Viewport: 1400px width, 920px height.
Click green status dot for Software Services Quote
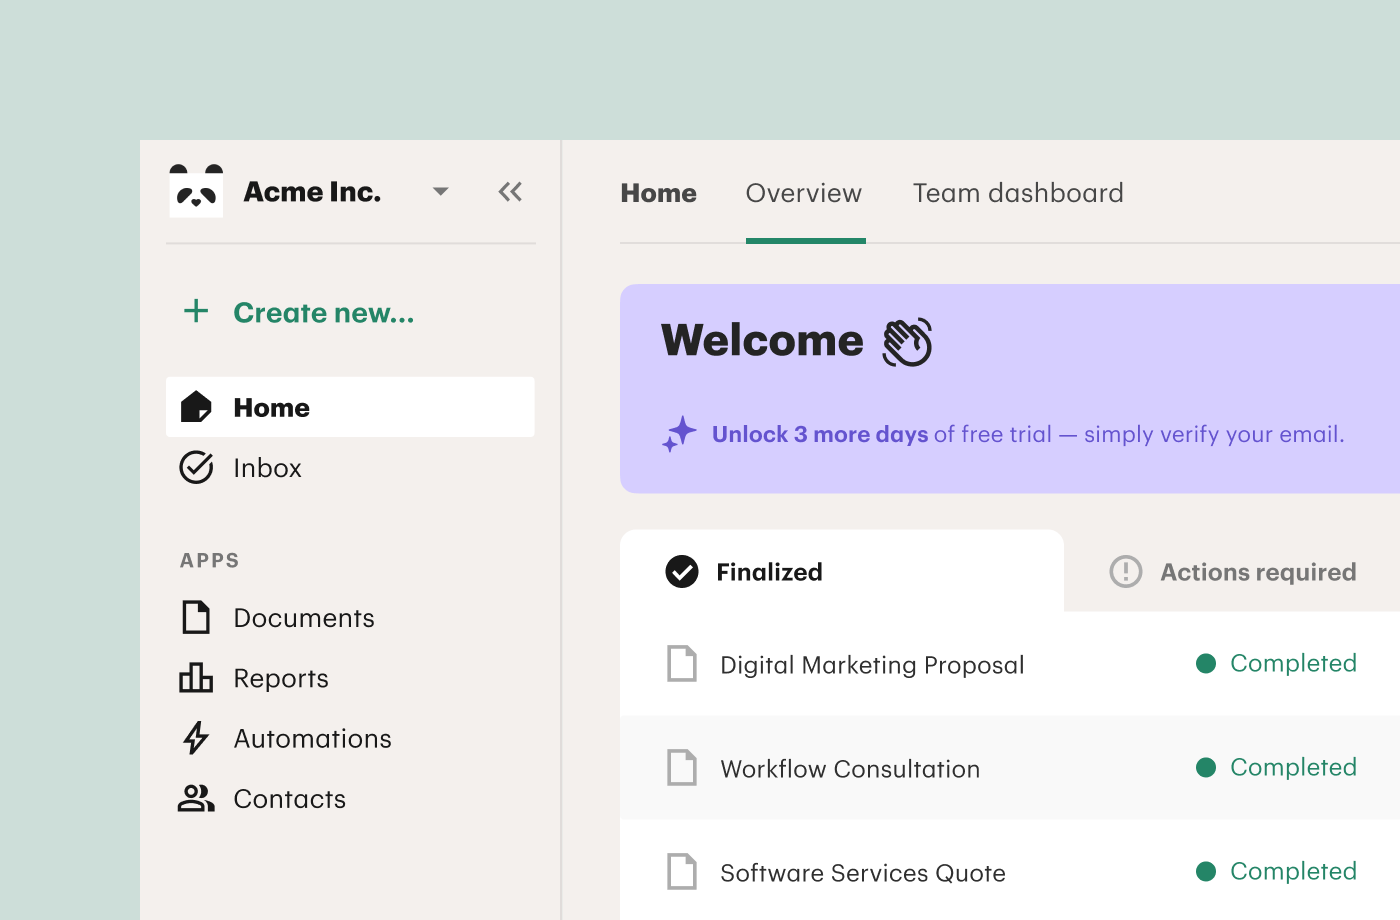(x=1206, y=871)
